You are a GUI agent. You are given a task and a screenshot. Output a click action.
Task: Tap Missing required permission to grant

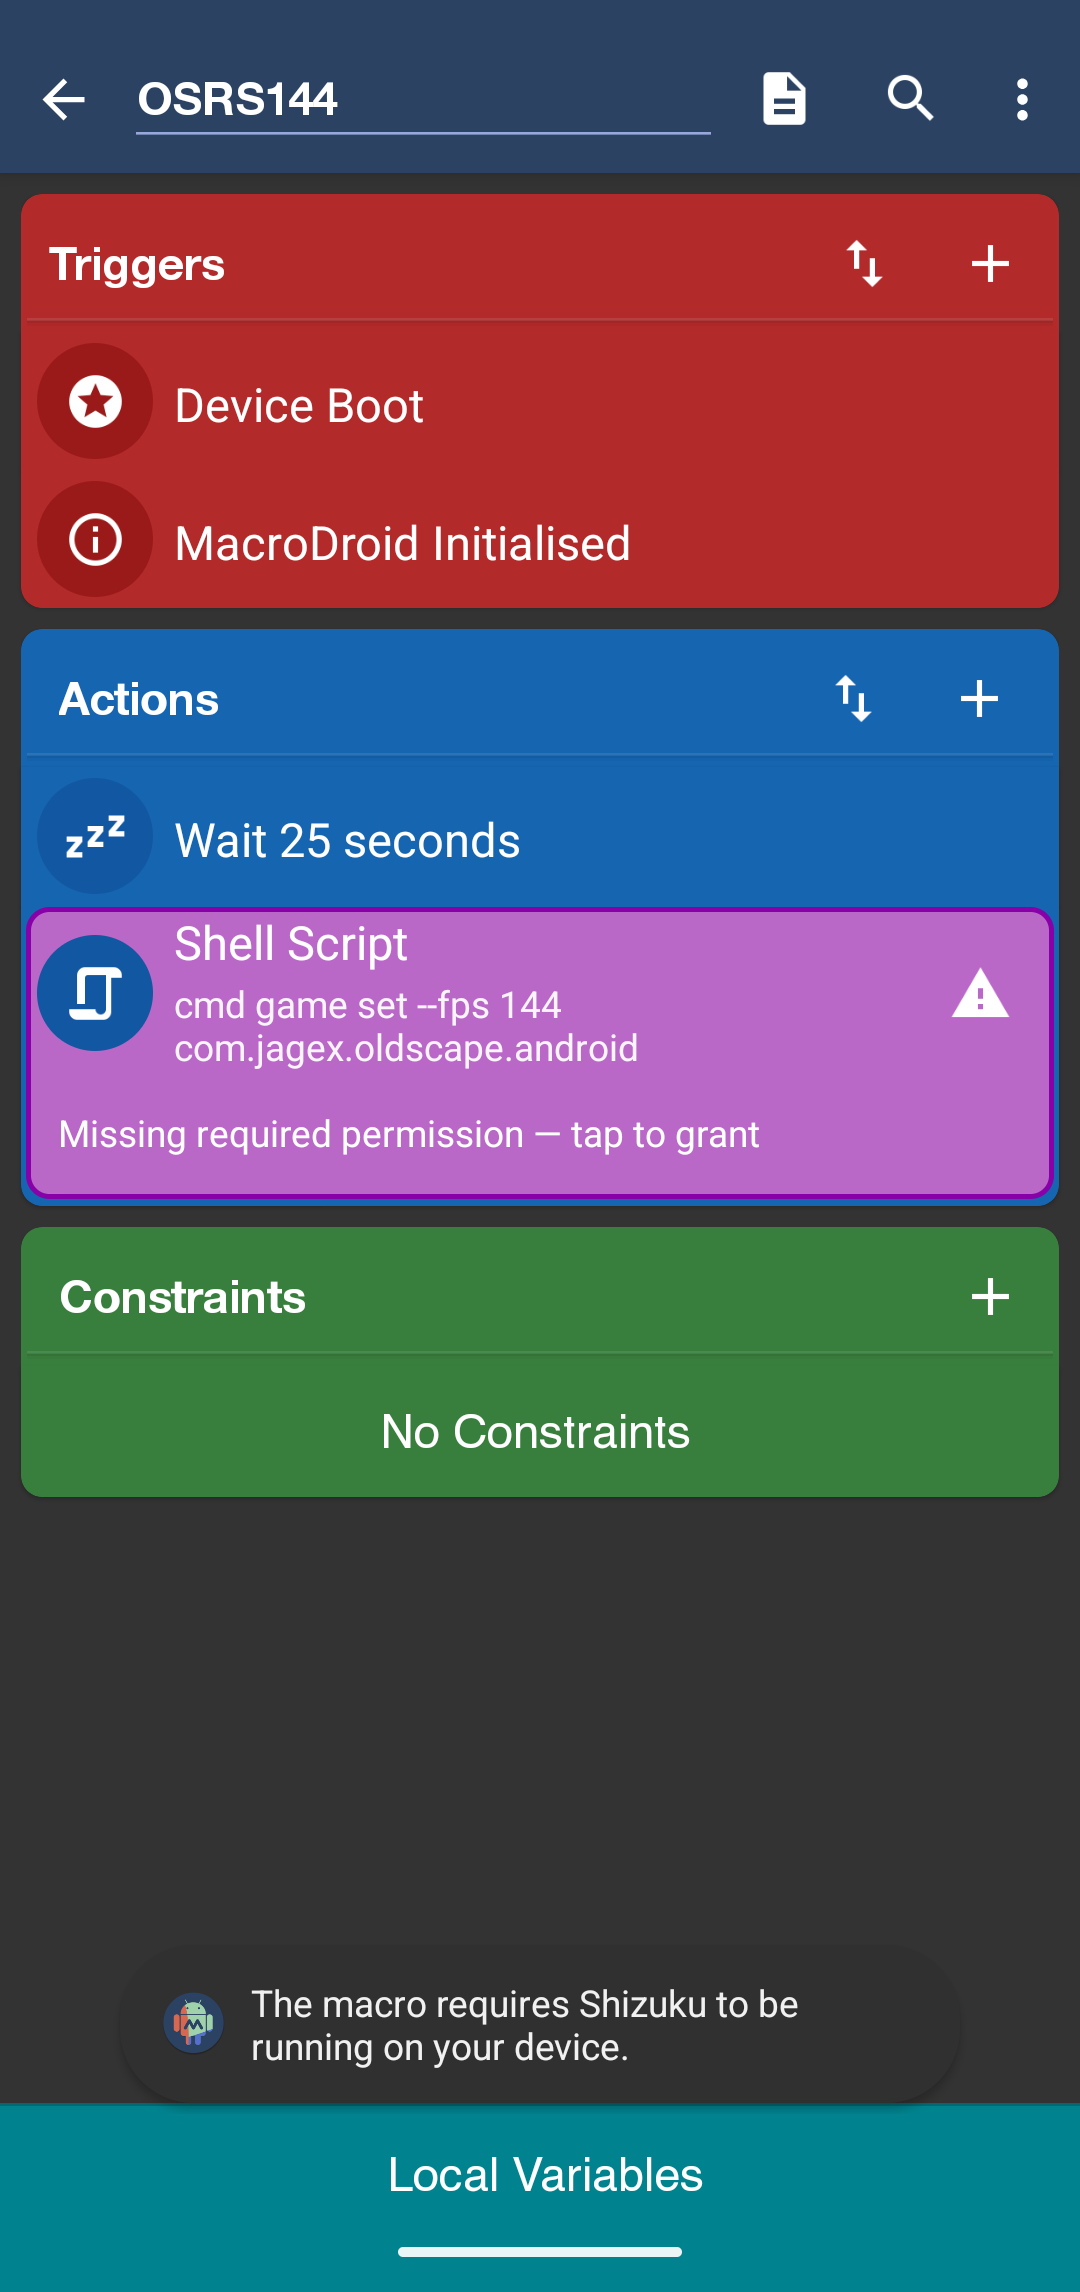[409, 1134]
